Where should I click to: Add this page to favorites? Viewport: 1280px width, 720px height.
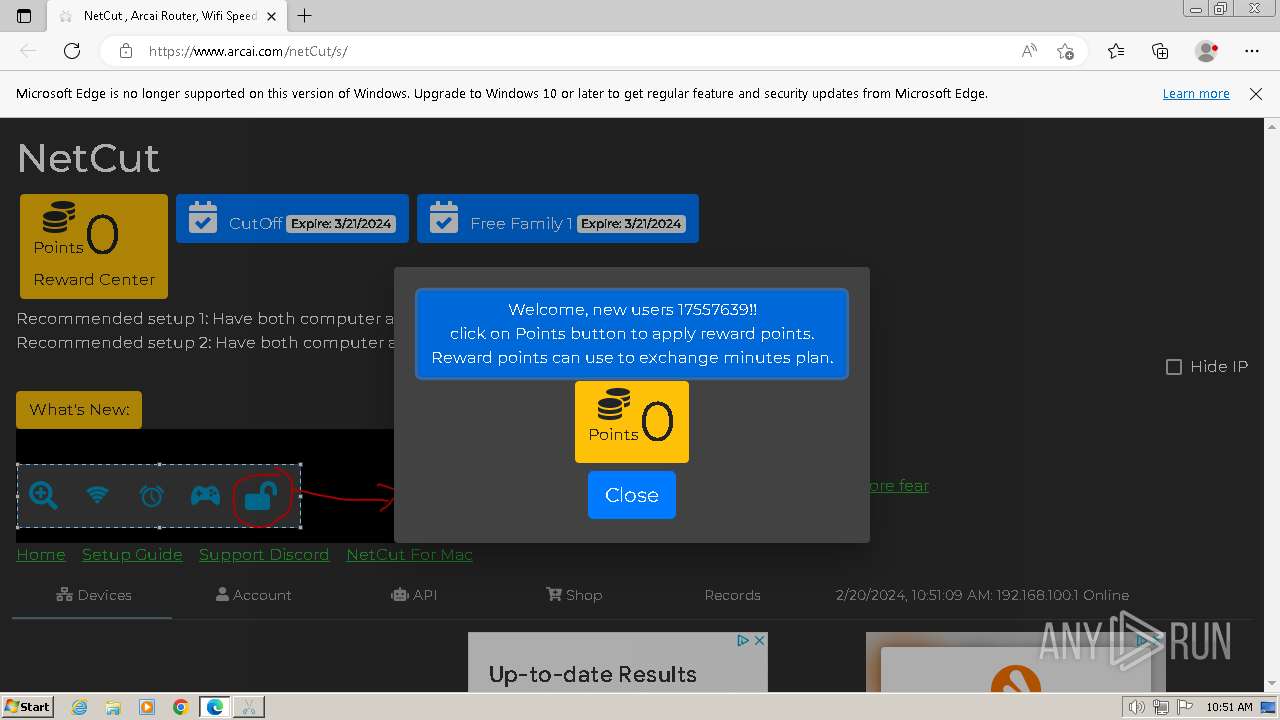pos(1065,51)
